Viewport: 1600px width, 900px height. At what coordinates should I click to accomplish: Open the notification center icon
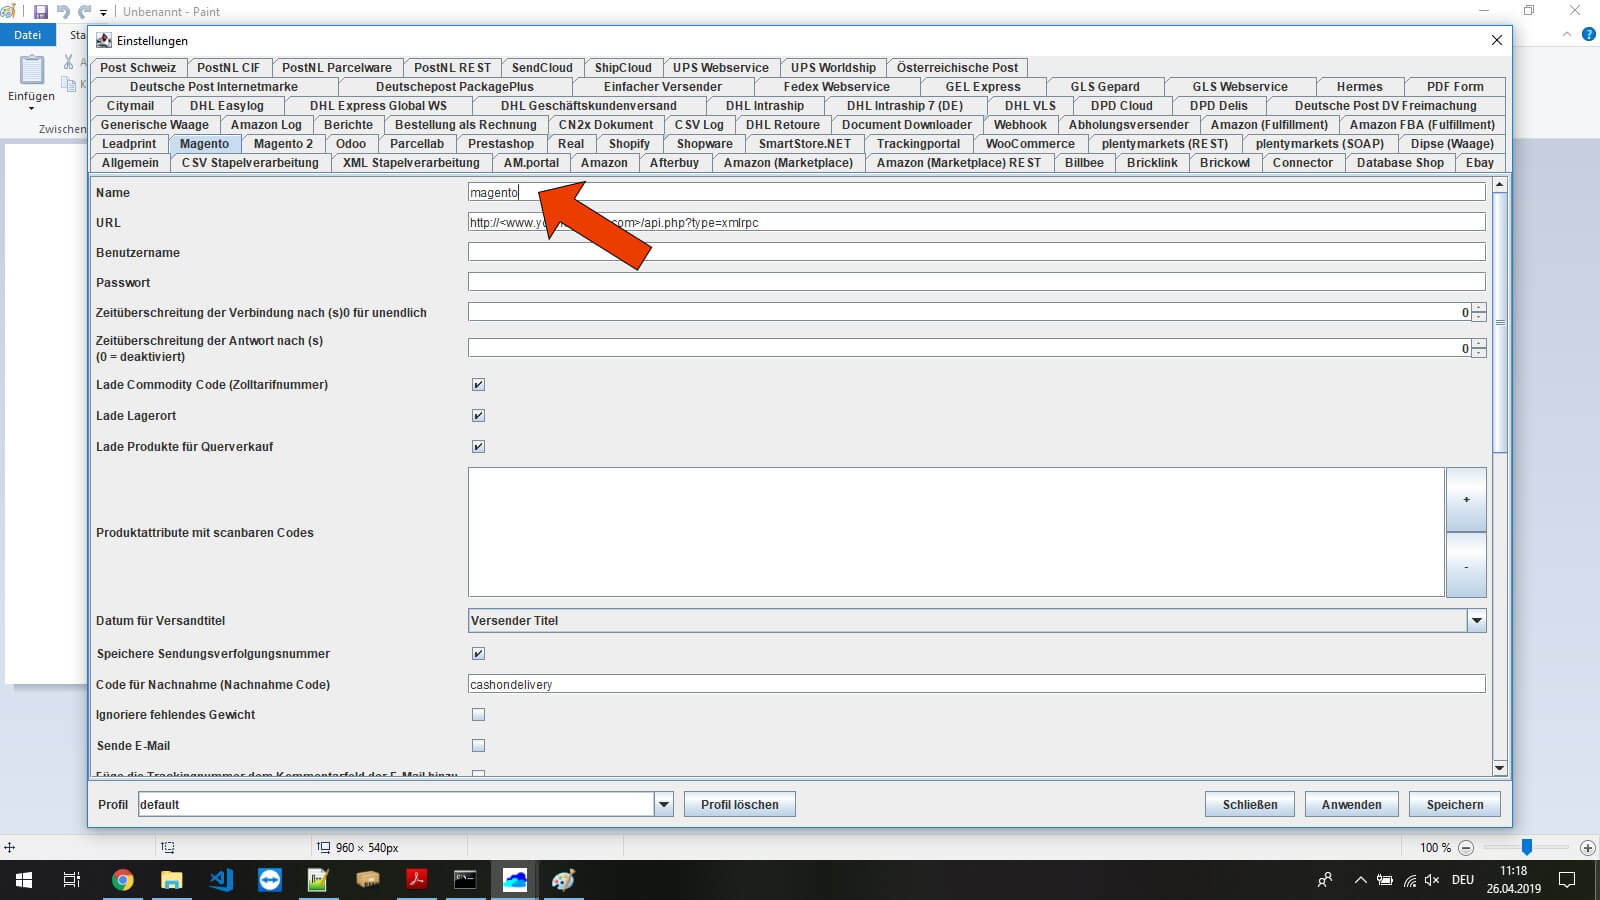tap(1567, 880)
